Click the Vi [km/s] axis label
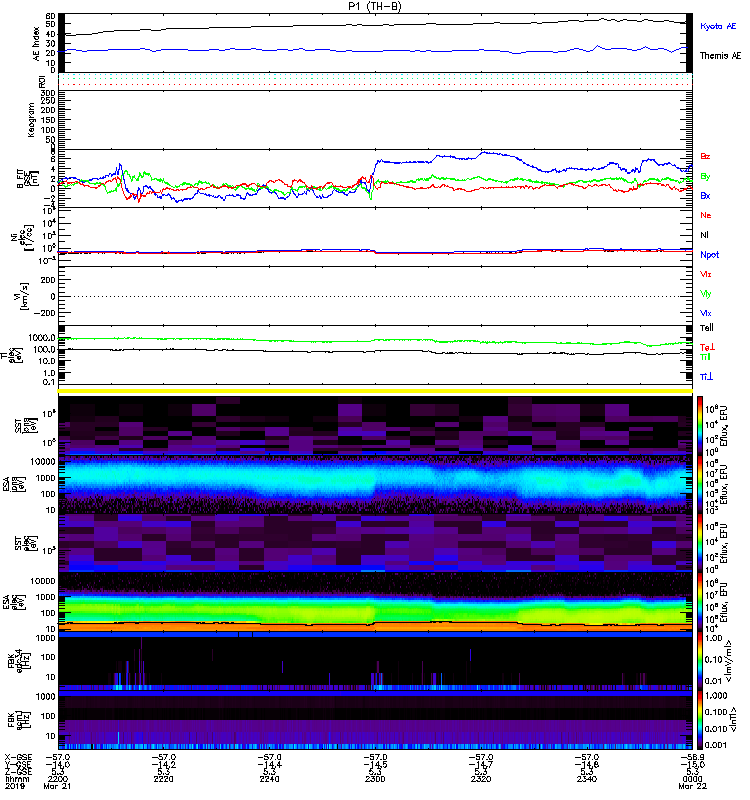The height and width of the screenshot is (800, 750). (x=22, y=296)
